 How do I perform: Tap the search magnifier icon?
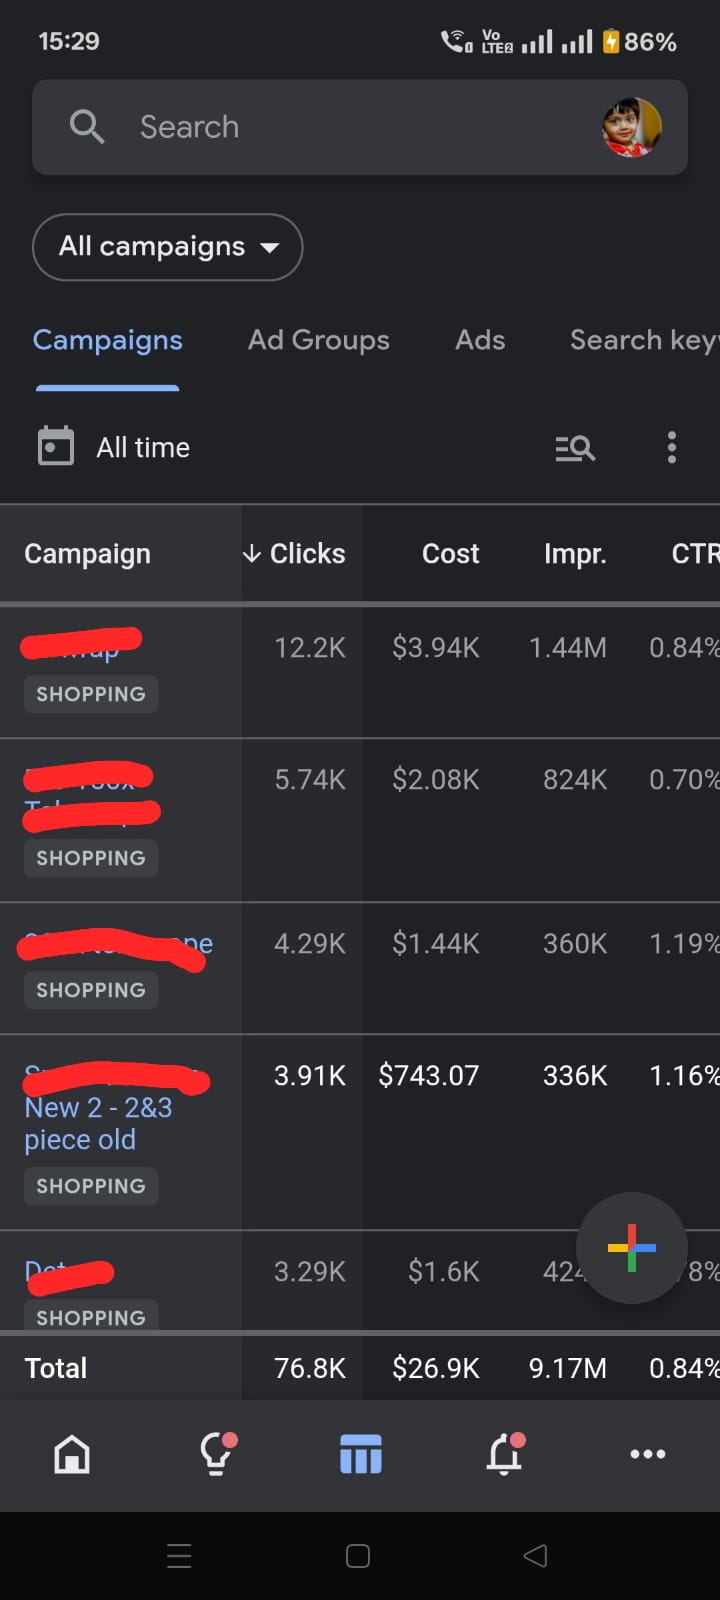(x=87, y=127)
